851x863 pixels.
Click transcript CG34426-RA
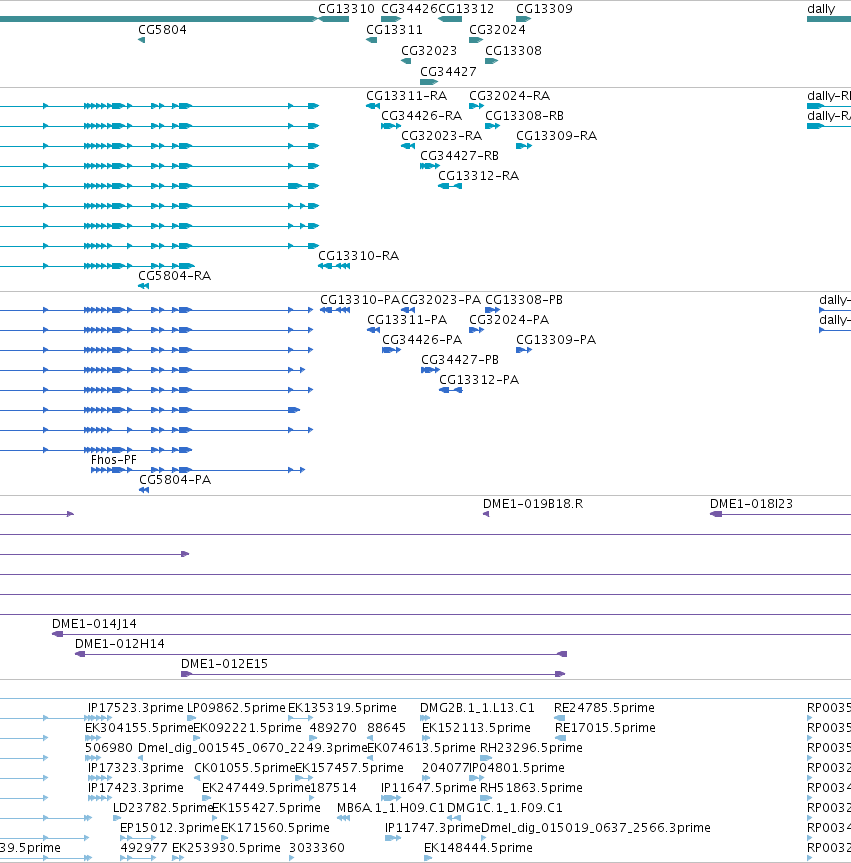421,116
